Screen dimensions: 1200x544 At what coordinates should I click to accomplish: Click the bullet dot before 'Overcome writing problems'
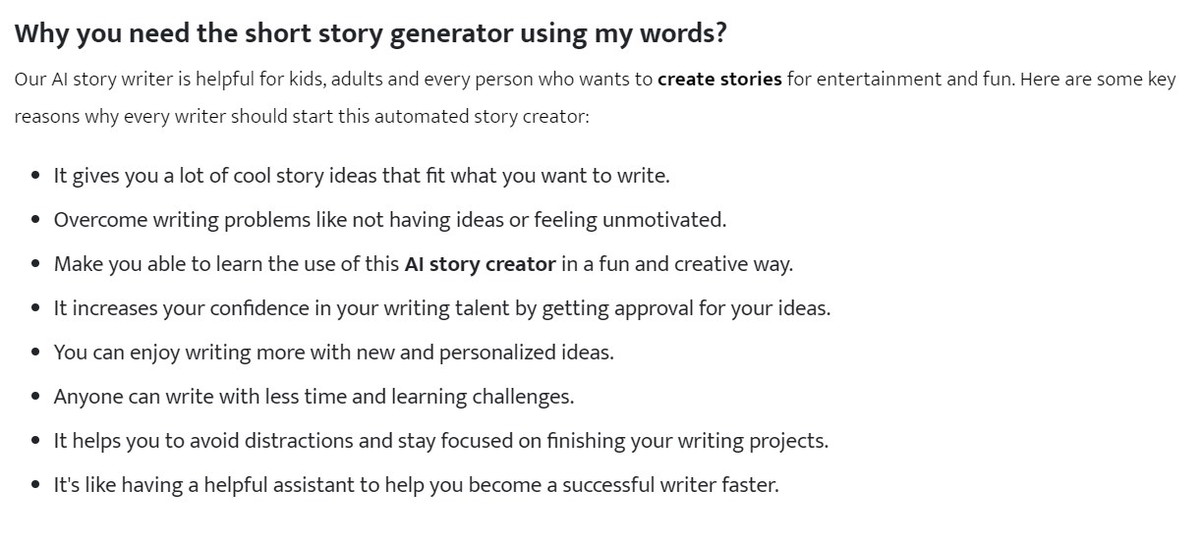click(x=36, y=221)
